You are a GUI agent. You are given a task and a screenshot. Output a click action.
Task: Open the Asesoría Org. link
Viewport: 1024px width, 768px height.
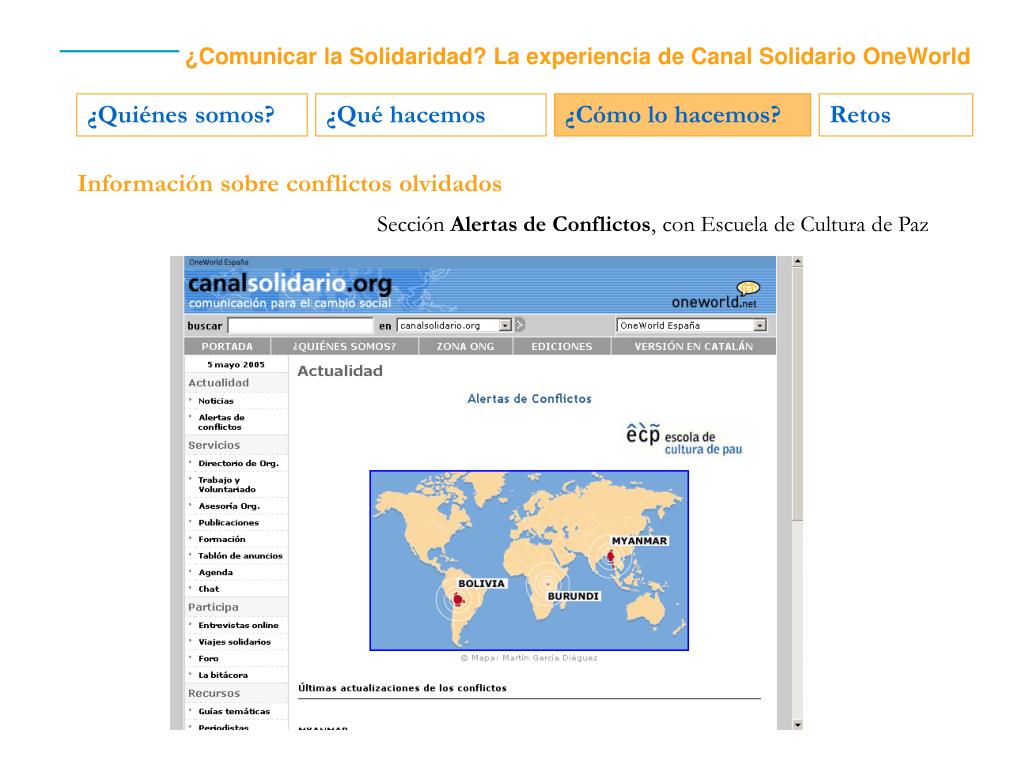pyautogui.click(x=229, y=506)
